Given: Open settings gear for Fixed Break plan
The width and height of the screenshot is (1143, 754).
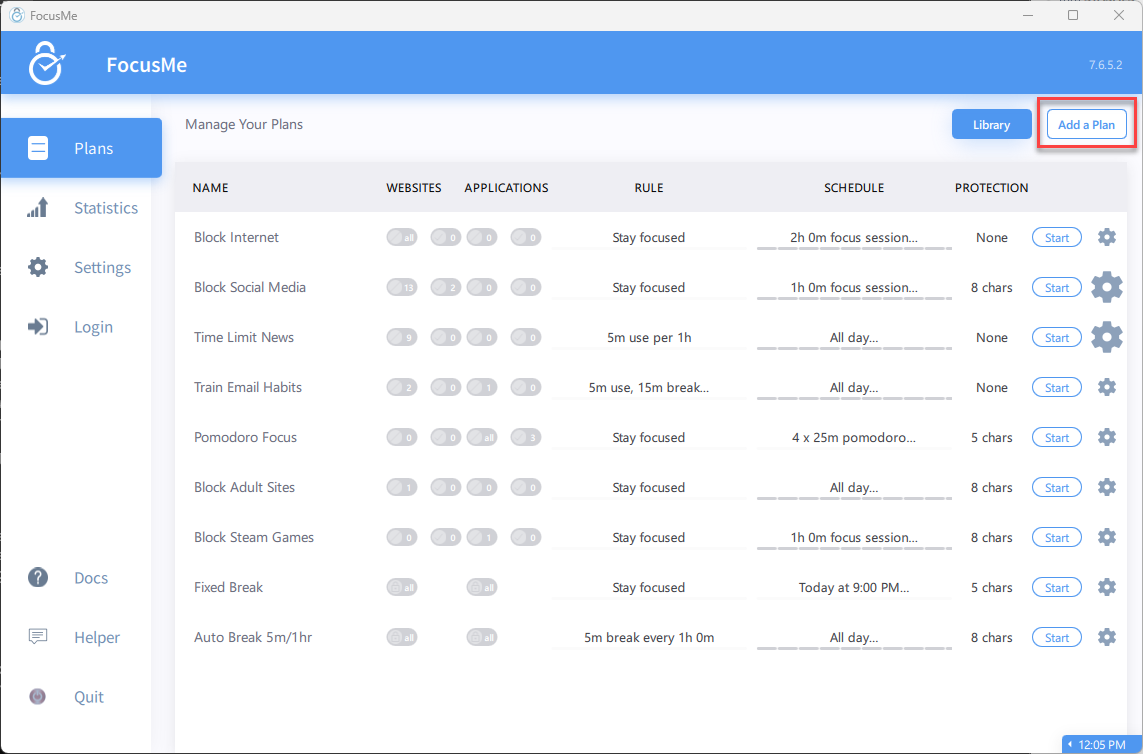Looking at the screenshot, I should pos(1107,587).
